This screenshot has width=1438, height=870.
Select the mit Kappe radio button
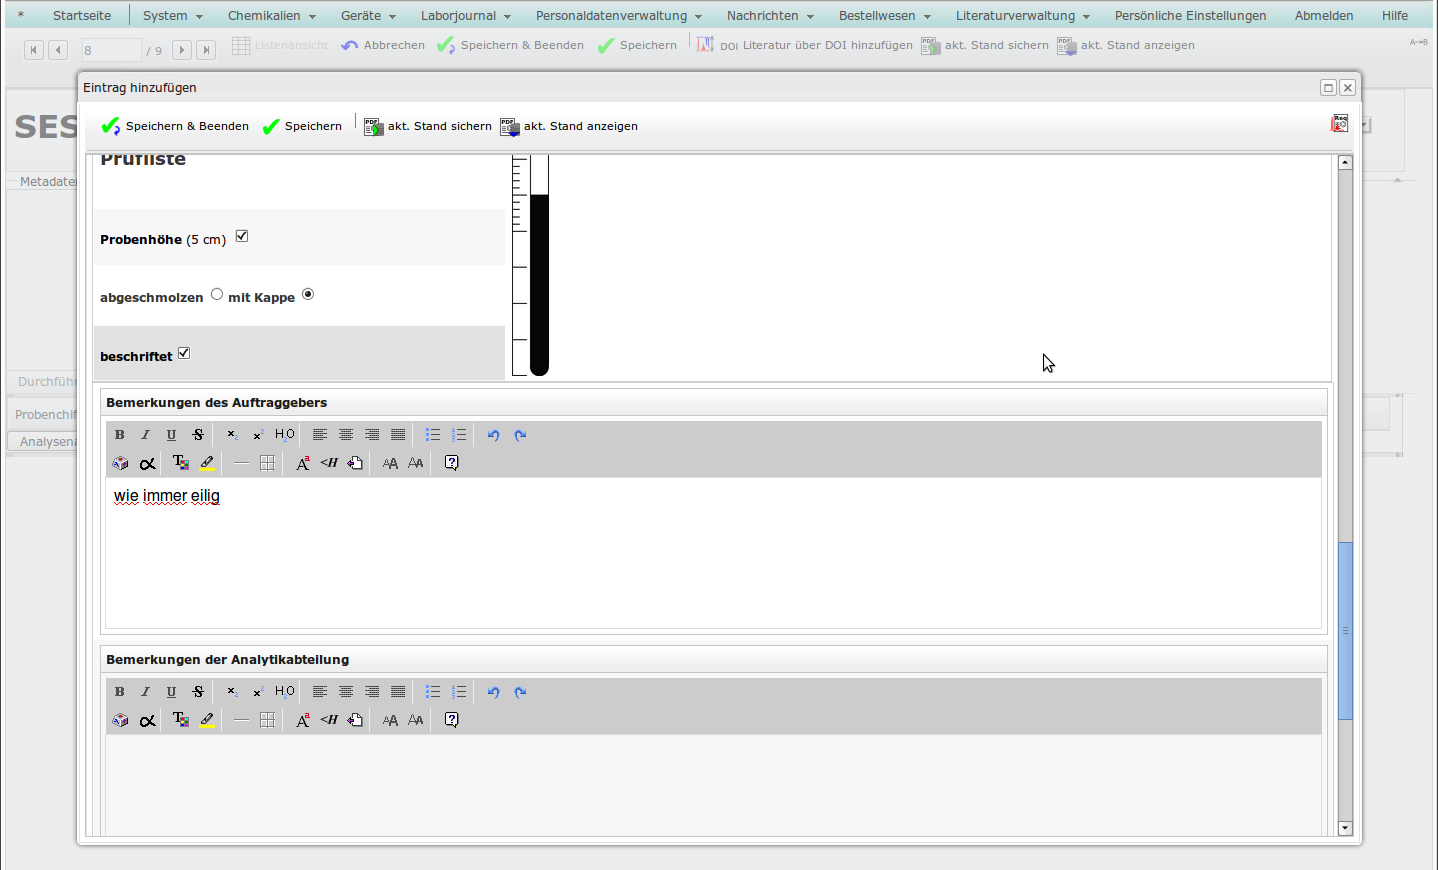pyautogui.click(x=308, y=294)
